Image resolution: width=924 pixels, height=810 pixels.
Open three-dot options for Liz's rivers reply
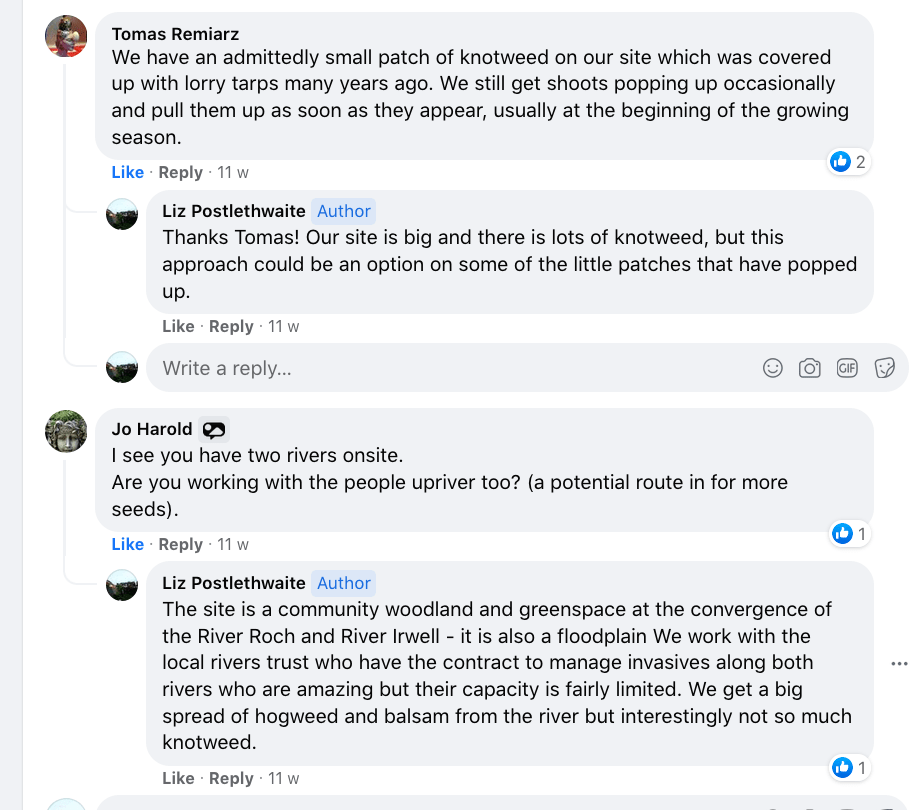click(899, 663)
